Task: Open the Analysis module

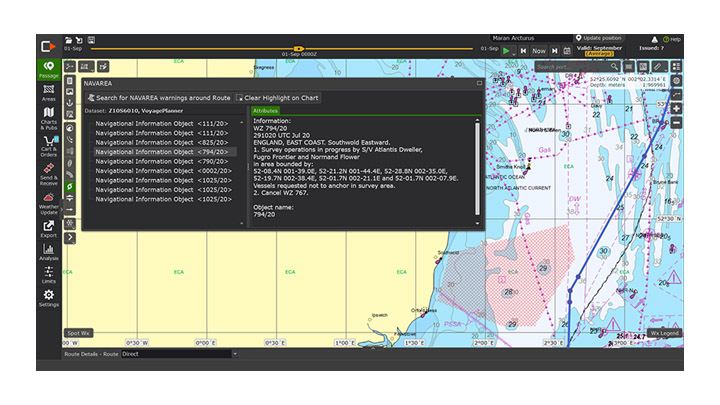Action: pyautogui.click(x=48, y=250)
